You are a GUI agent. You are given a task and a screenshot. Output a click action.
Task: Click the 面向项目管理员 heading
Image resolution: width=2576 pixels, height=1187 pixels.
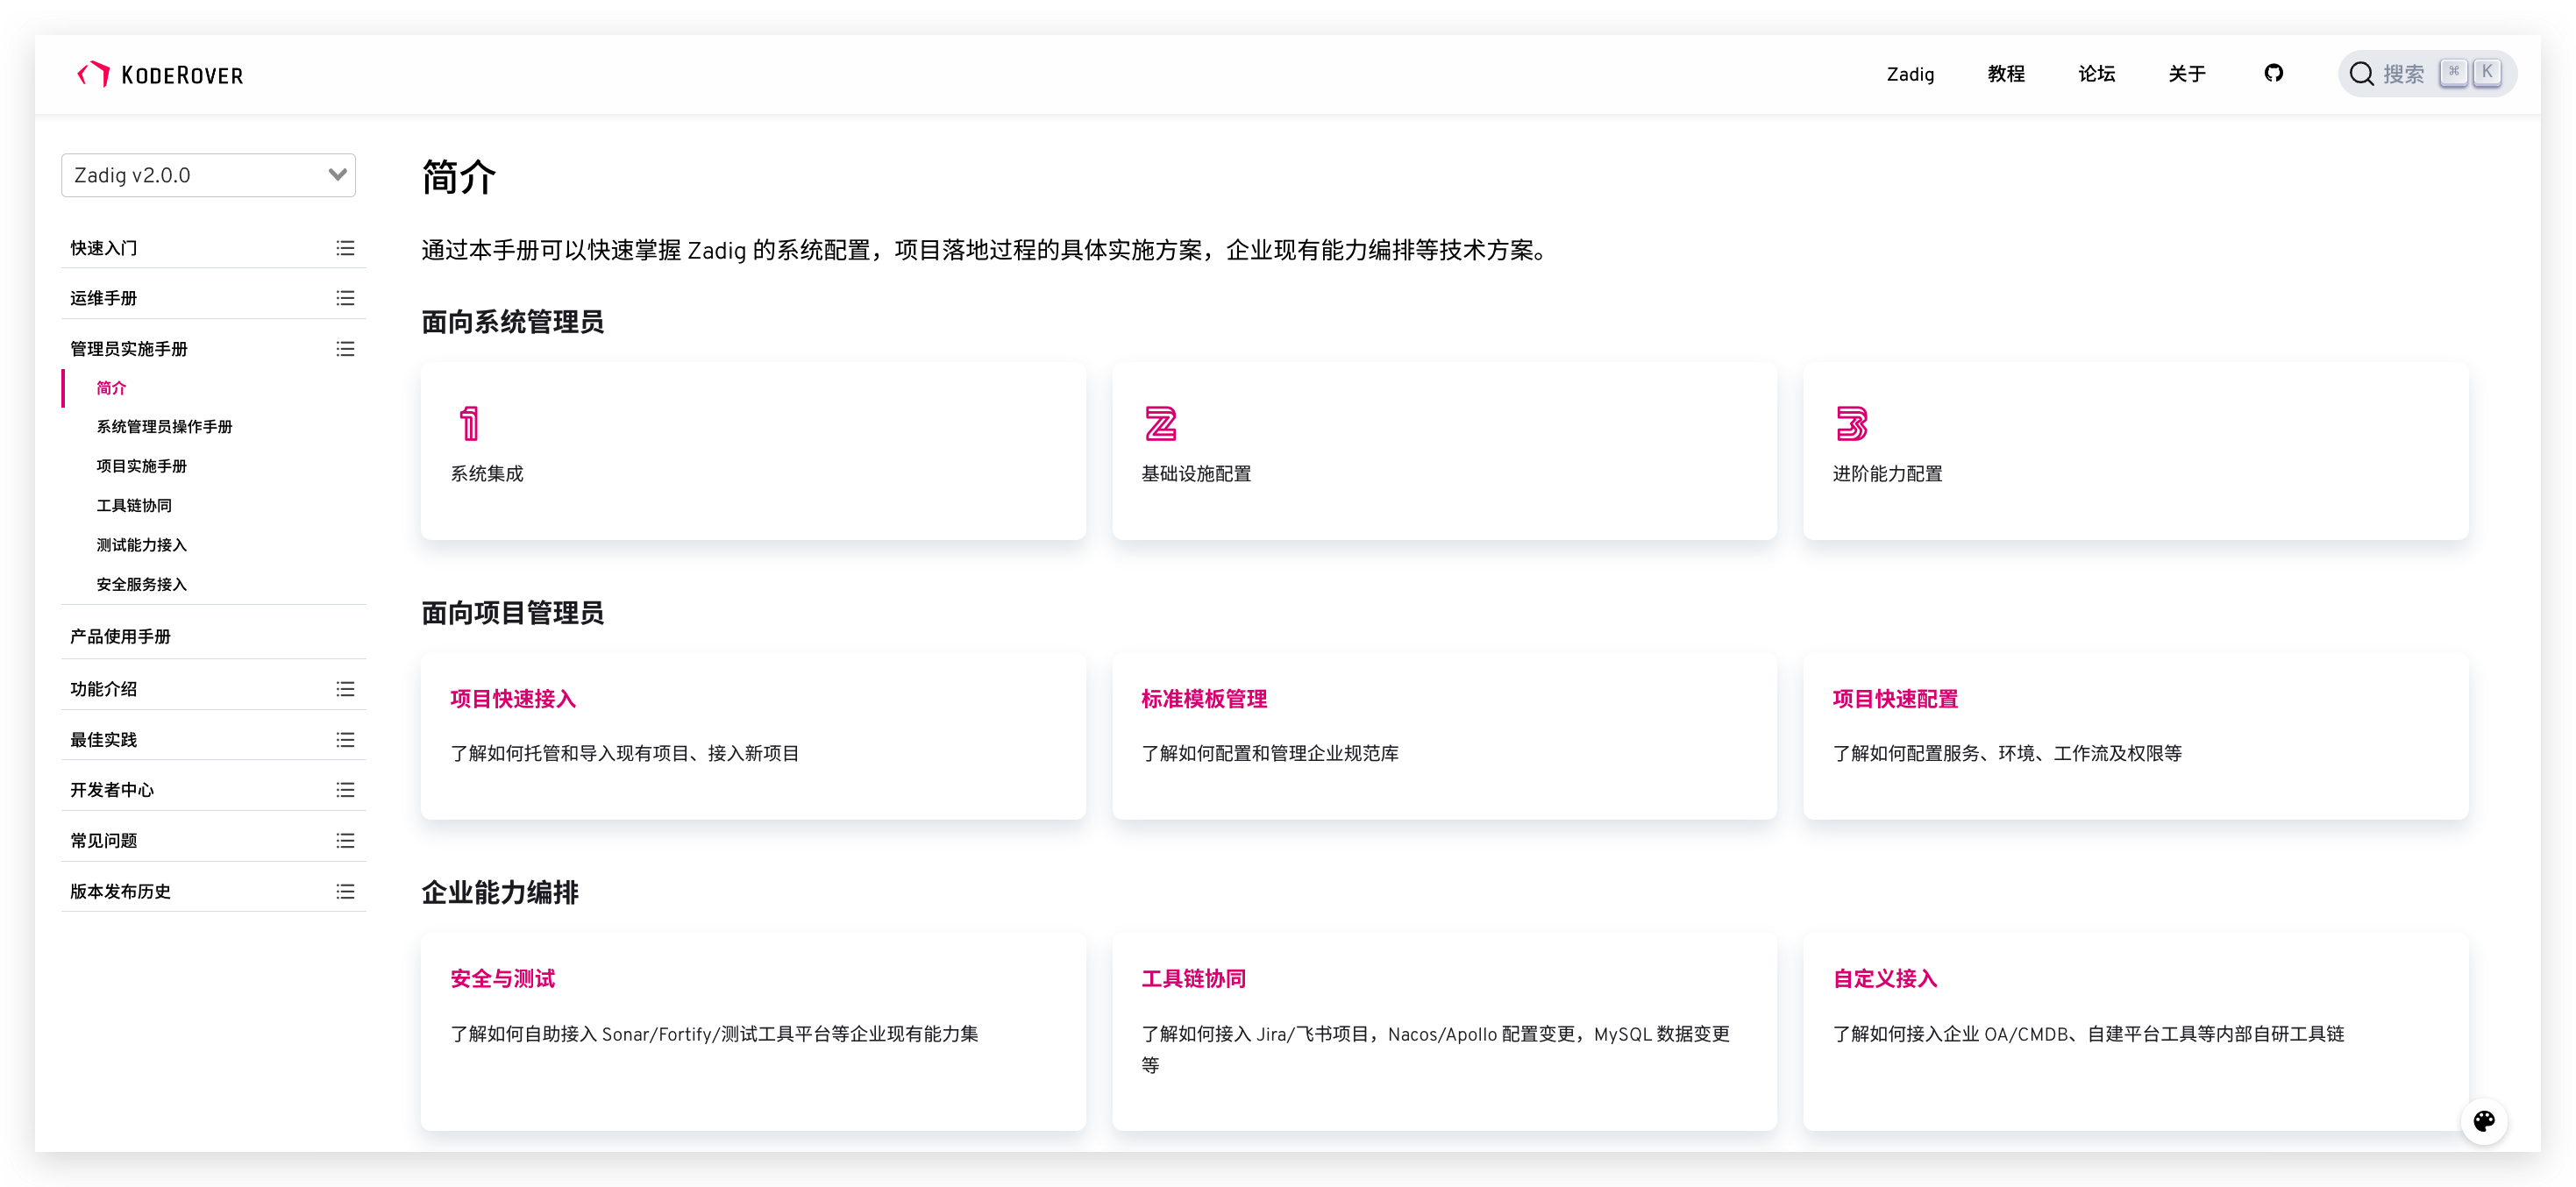pos(512,613)
